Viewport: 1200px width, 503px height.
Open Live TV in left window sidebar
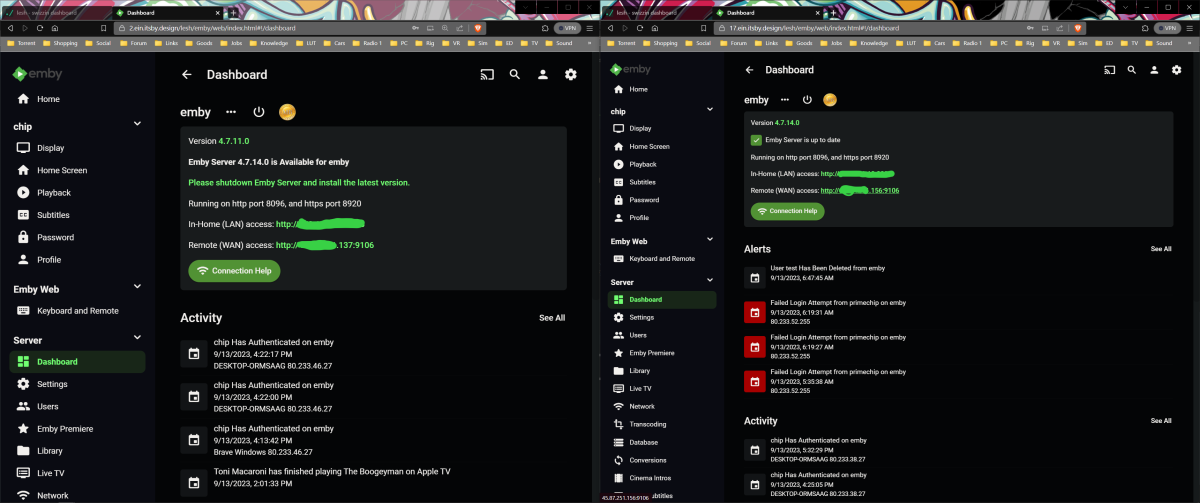click(77, 473)
